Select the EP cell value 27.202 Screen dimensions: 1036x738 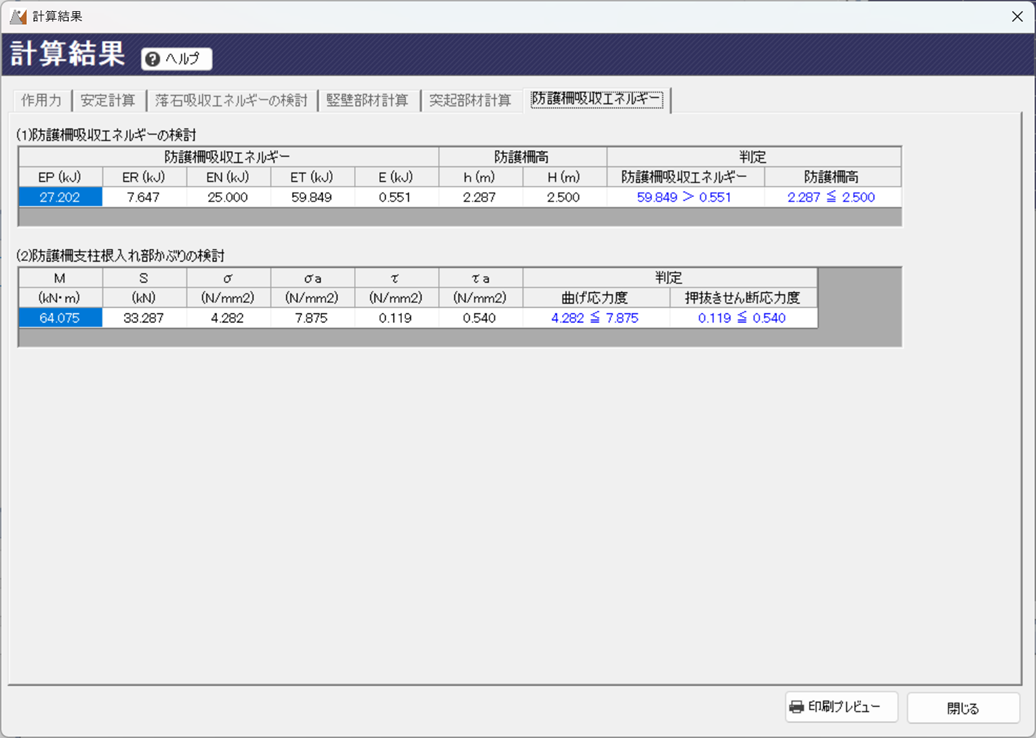(60, 197)
